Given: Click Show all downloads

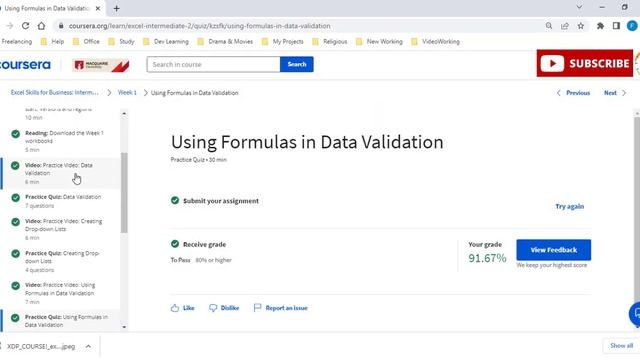Looking at the screenshot, I should [x=621, y=346].
